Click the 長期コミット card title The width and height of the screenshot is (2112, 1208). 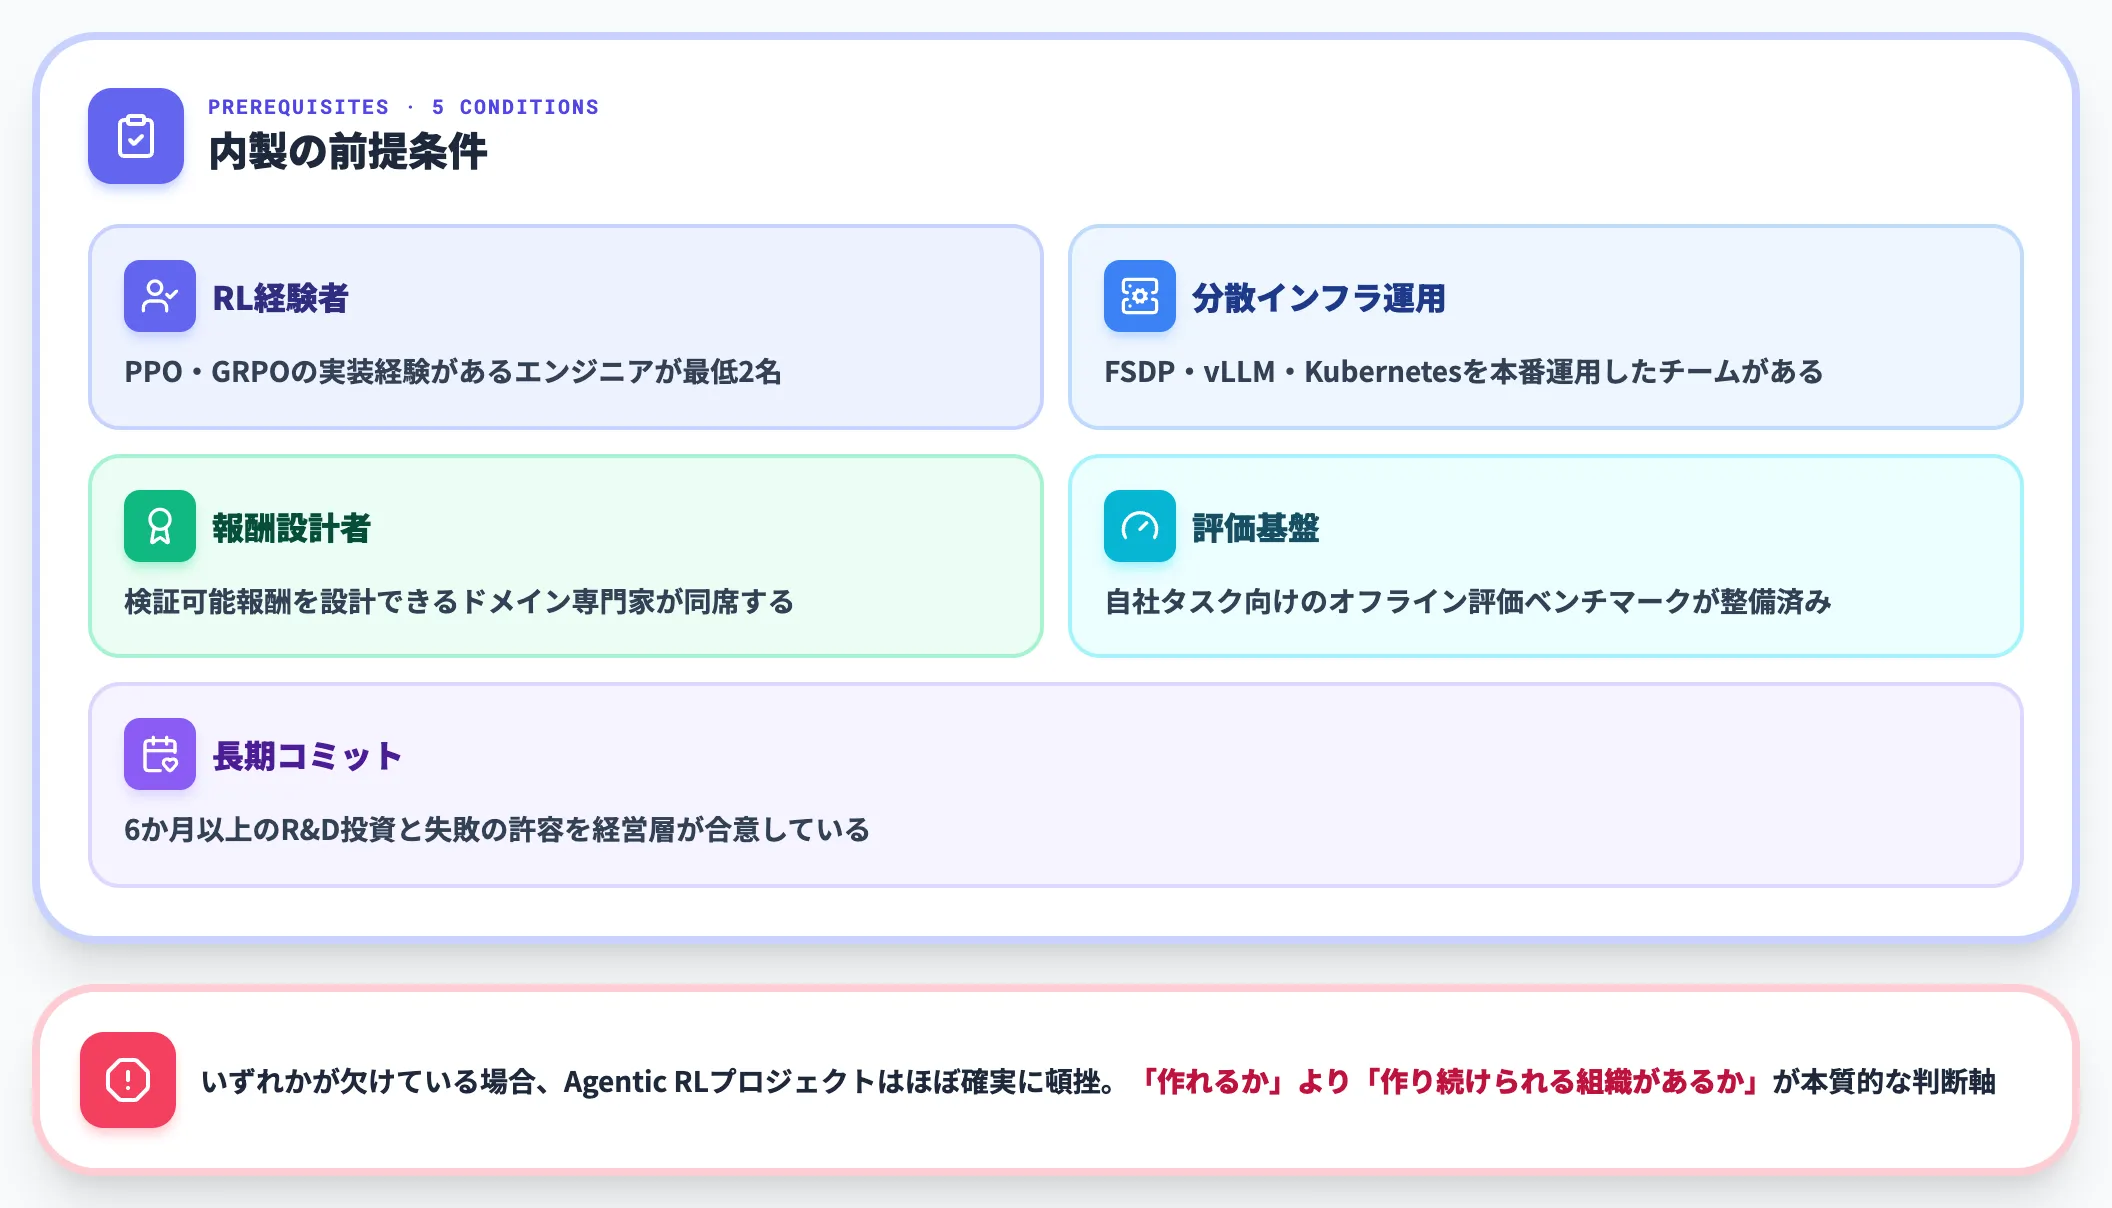308,756
